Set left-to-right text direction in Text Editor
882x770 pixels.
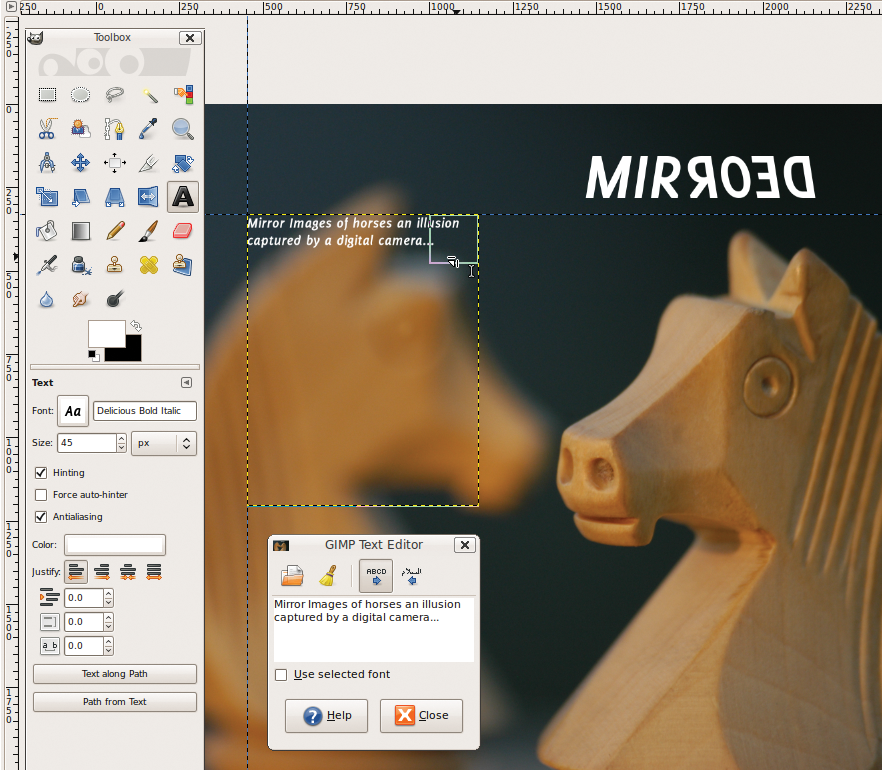pyautogui.click(x=376, y=576)
